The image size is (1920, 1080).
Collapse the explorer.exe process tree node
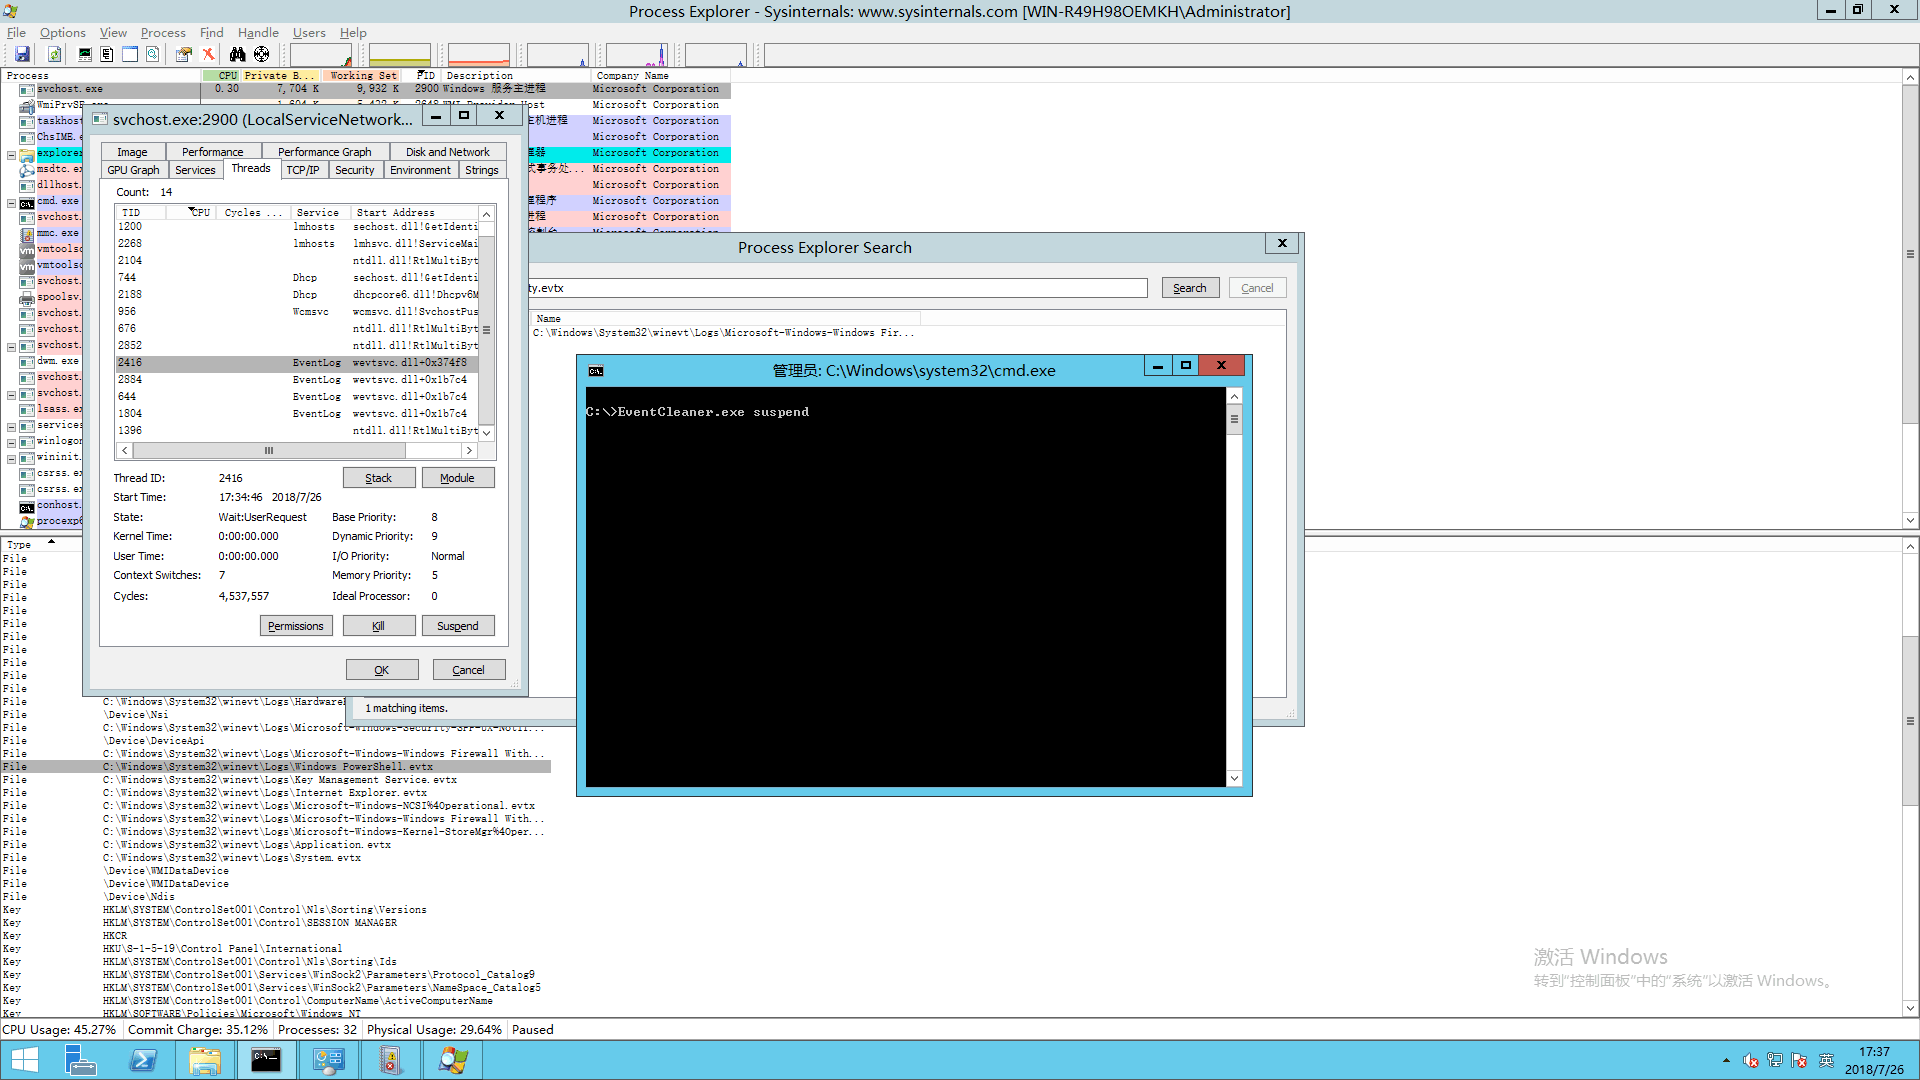(x=11, y=155)
